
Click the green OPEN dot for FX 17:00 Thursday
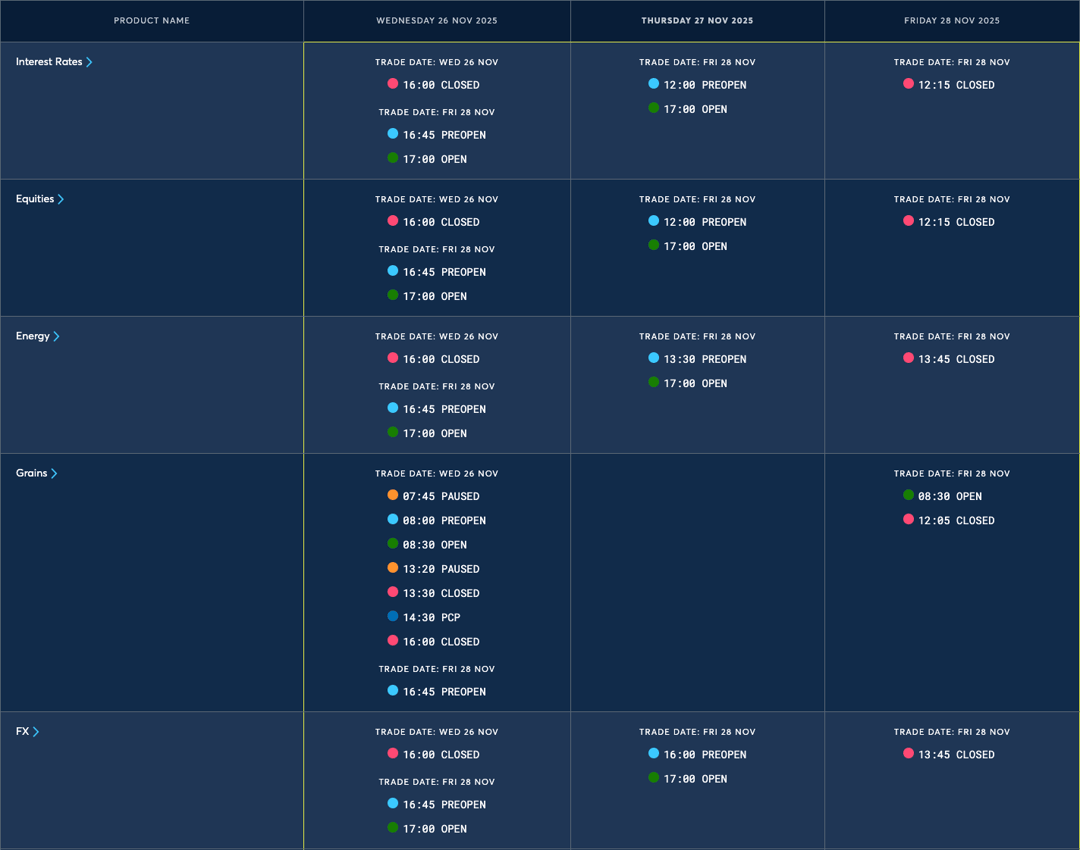point(654,778)
